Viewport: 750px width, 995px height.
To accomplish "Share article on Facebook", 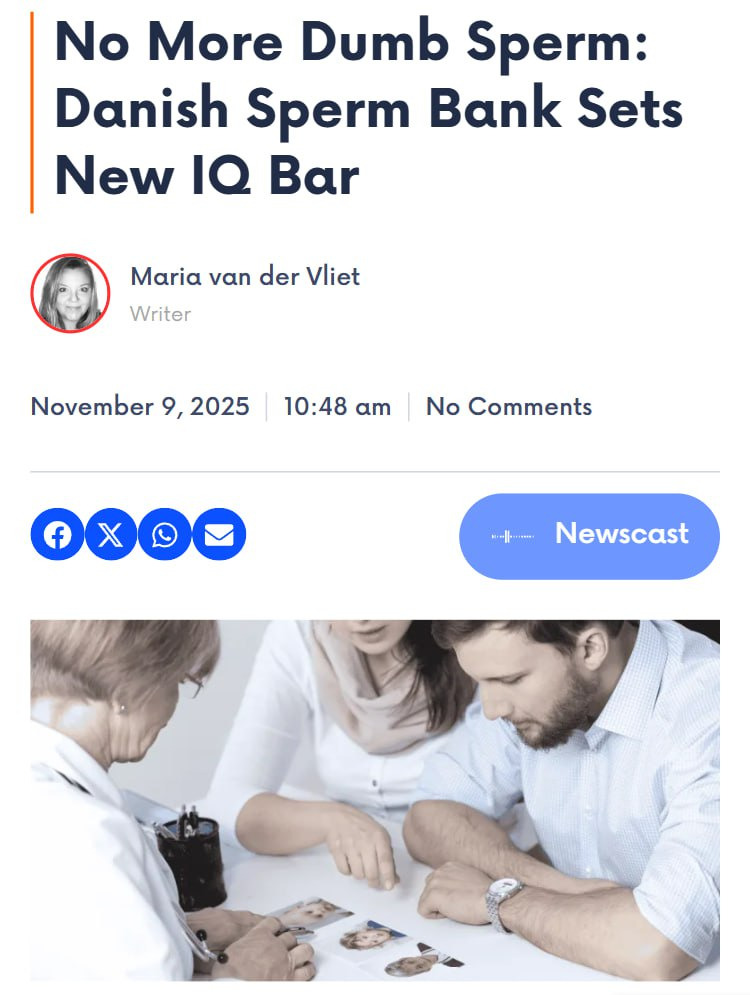I will pyautogui.click(x=57, y=534).
